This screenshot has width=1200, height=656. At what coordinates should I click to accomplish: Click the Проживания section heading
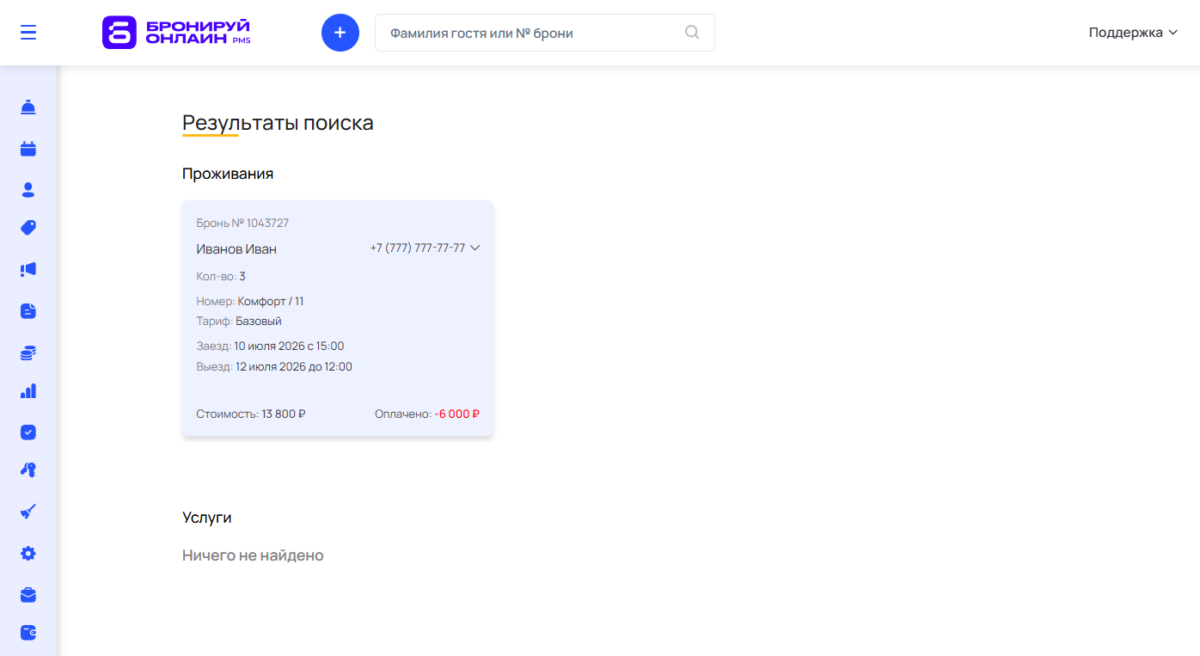(228, 174)
